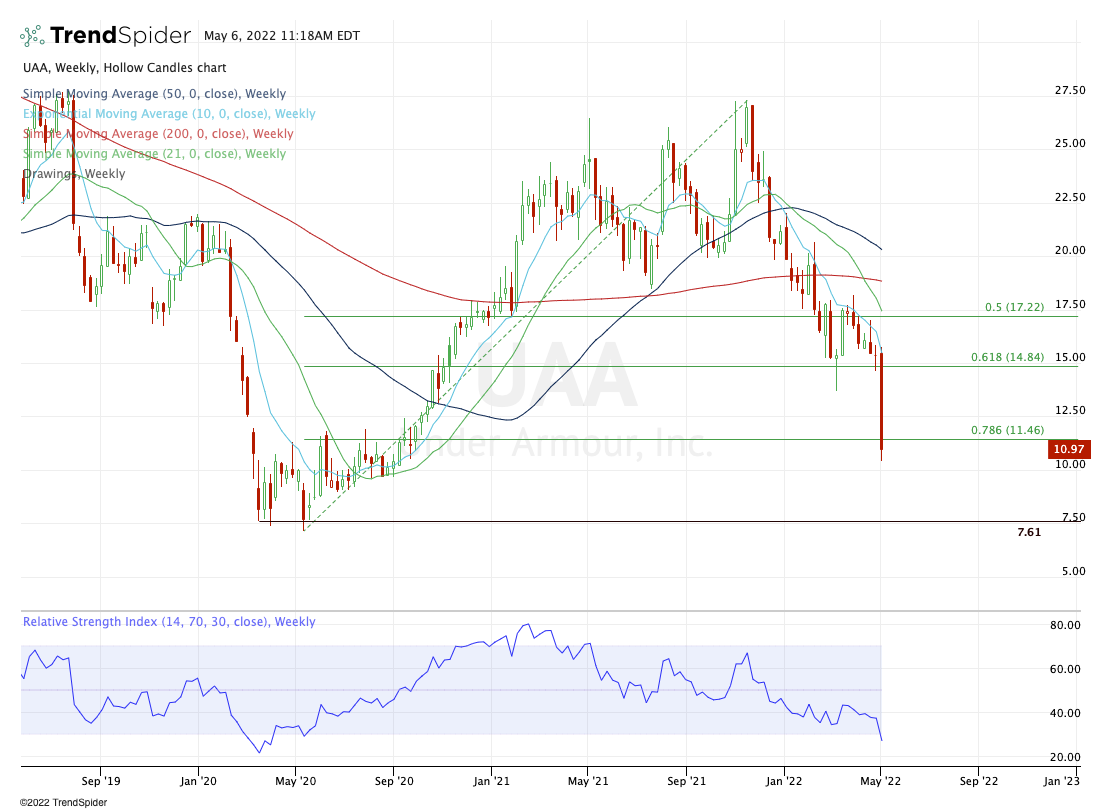Open the Relative Strength Index indicator label
Image resolution: width=1111 pixels, height=812 pixels.
(168, 622)
